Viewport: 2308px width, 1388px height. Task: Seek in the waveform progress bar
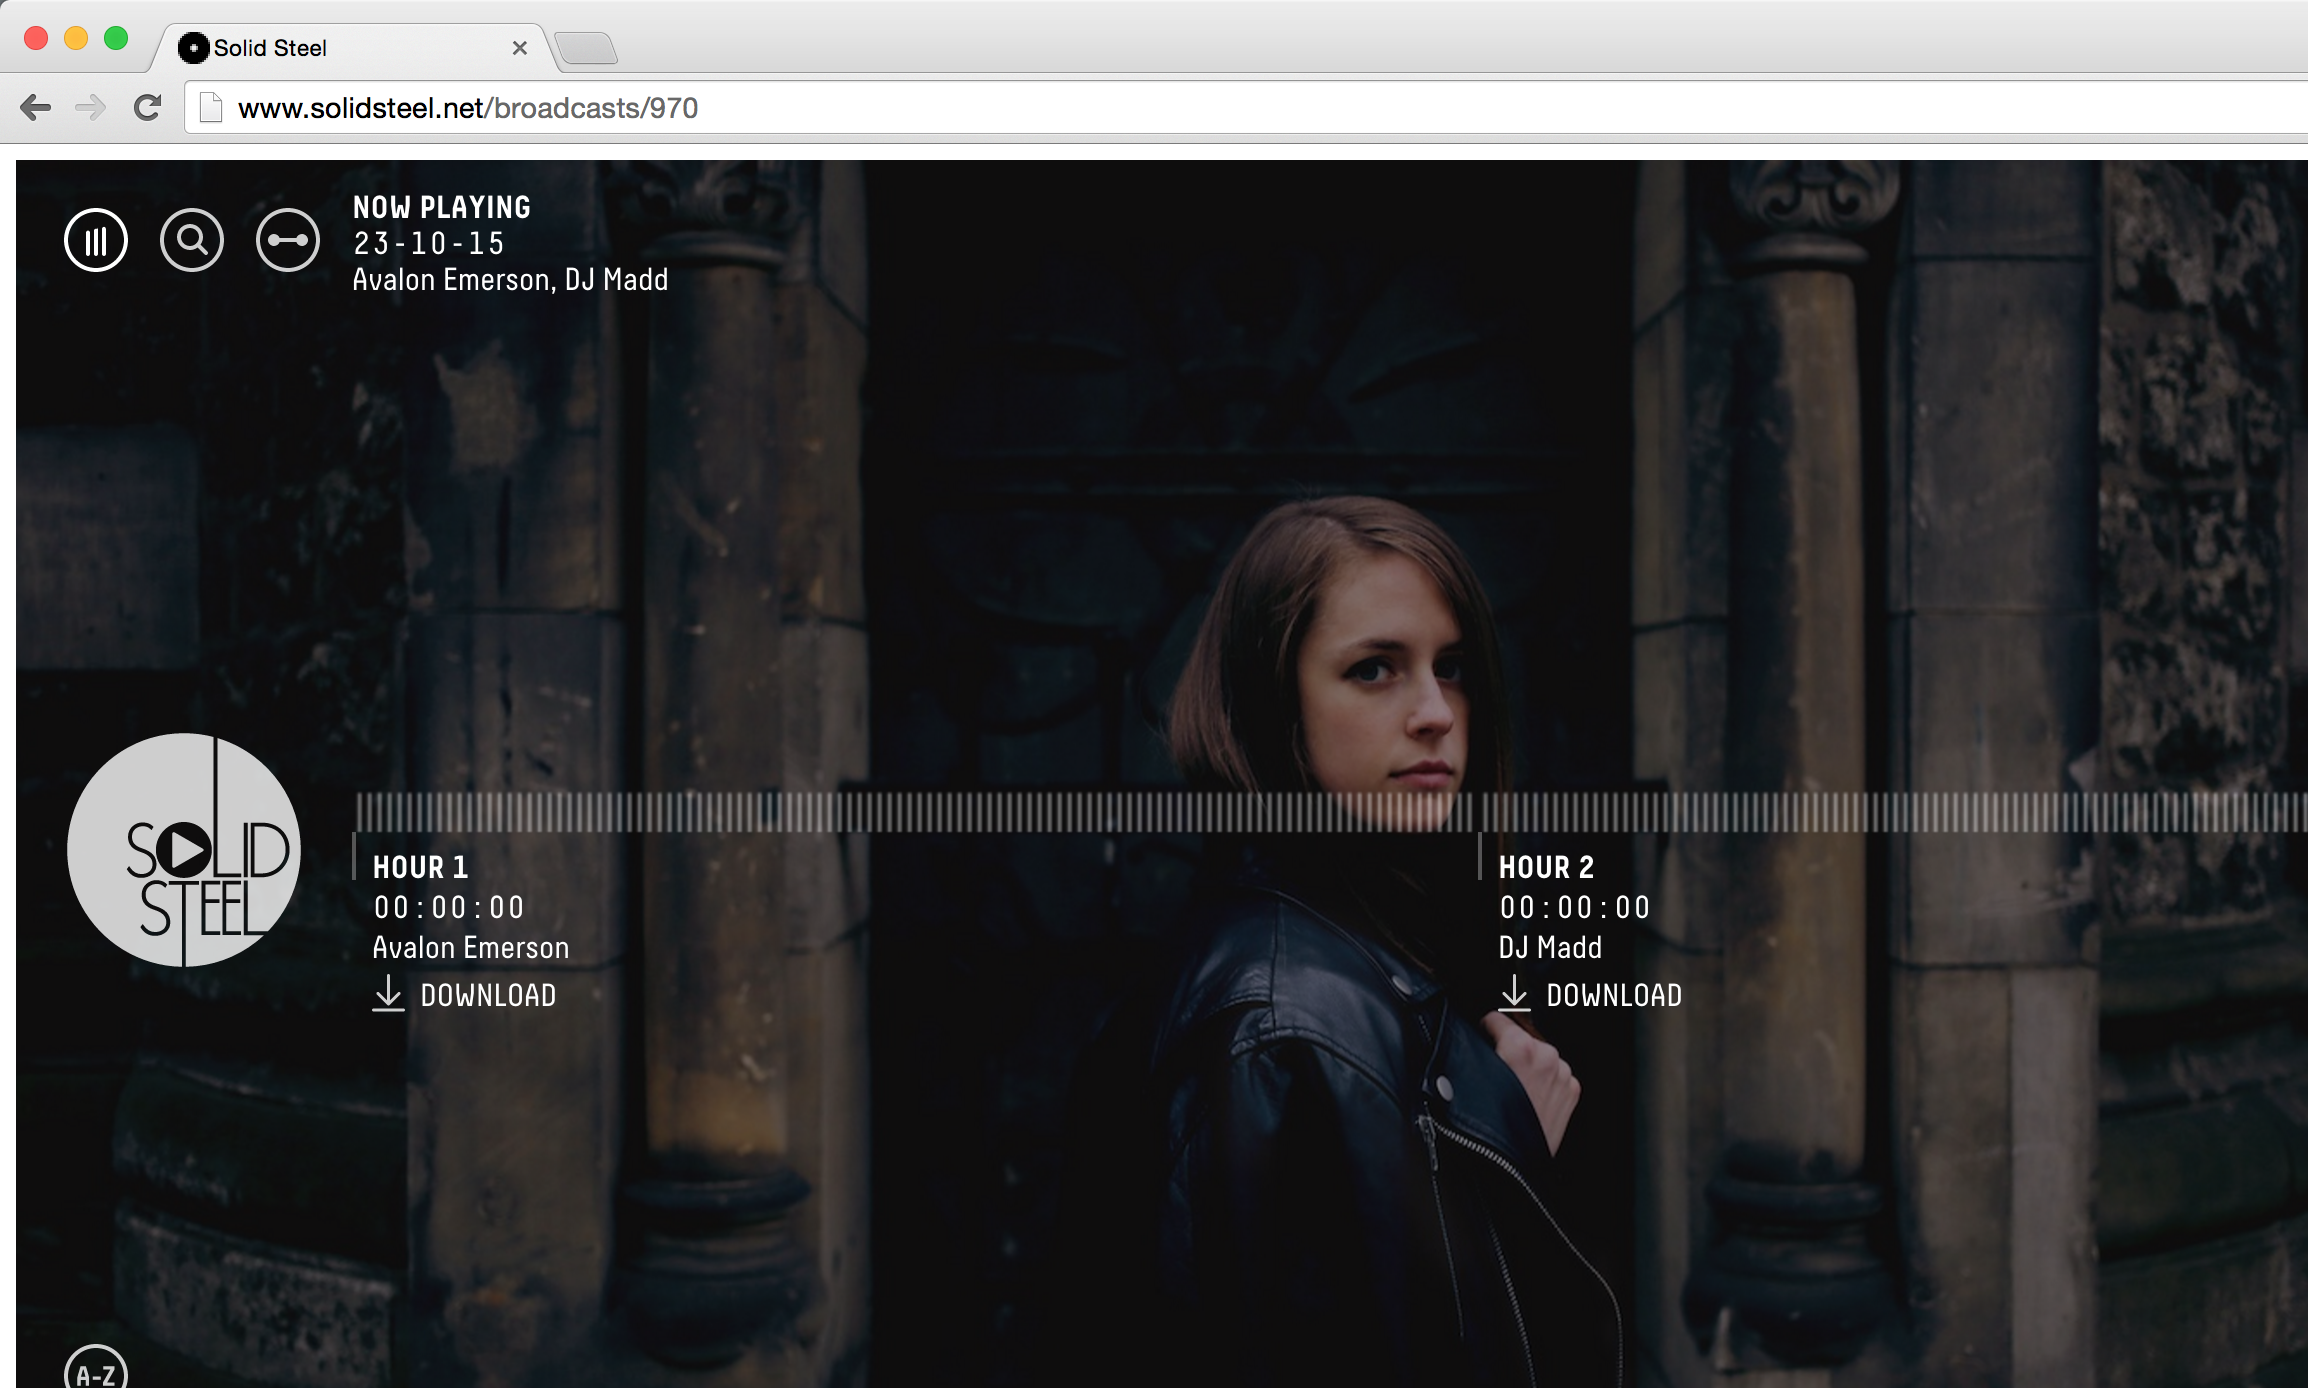1000,812
